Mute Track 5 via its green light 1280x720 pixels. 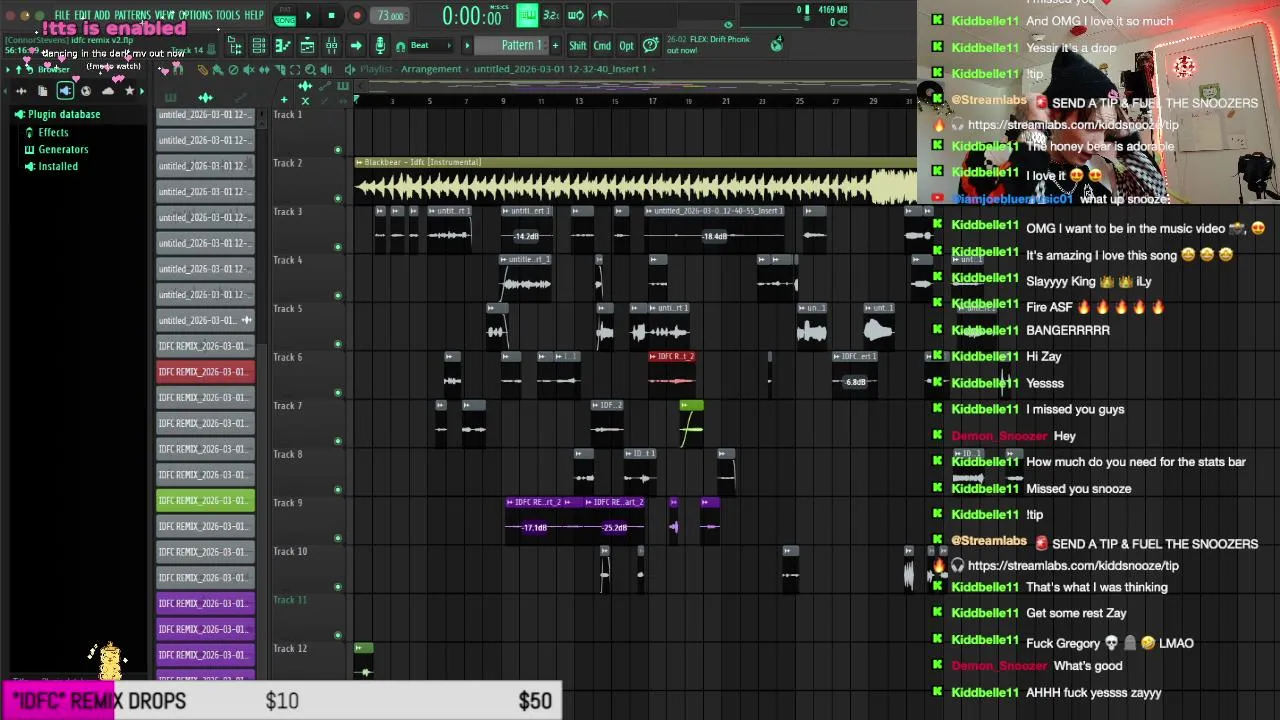coord(337,344)
